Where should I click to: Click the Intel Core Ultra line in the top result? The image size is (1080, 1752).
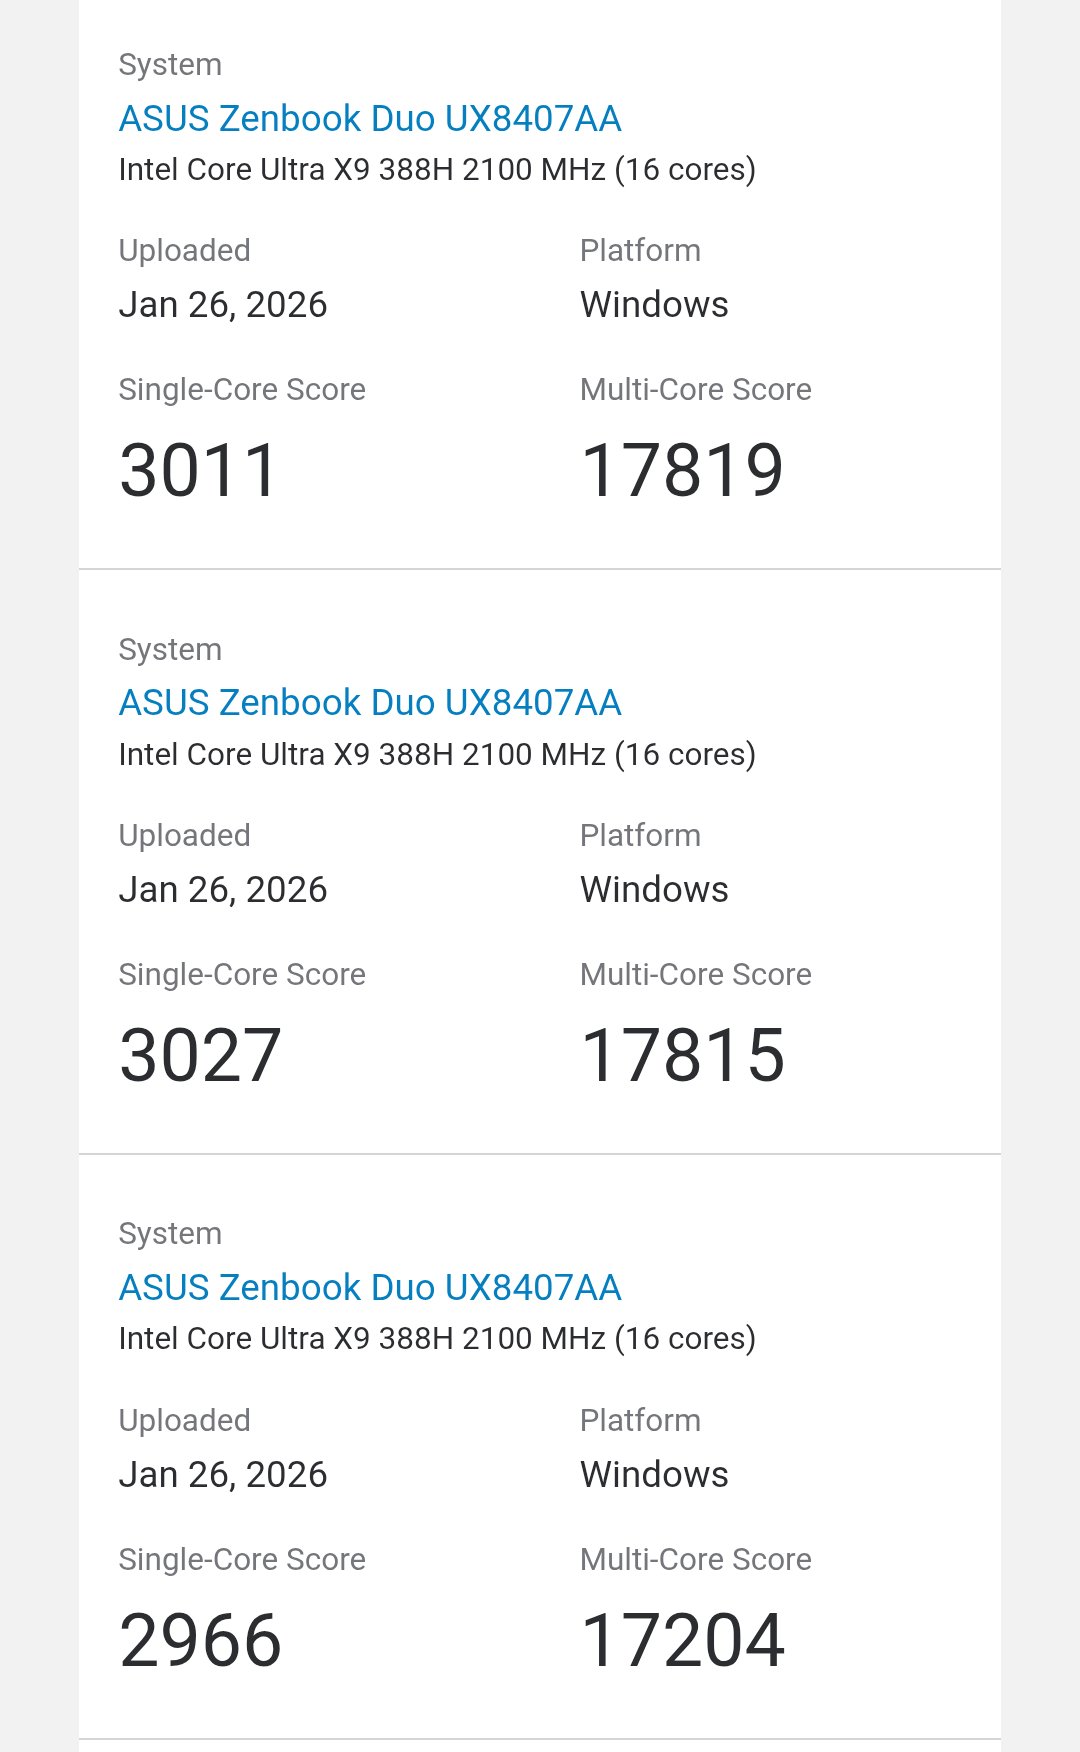click(437, 170)
